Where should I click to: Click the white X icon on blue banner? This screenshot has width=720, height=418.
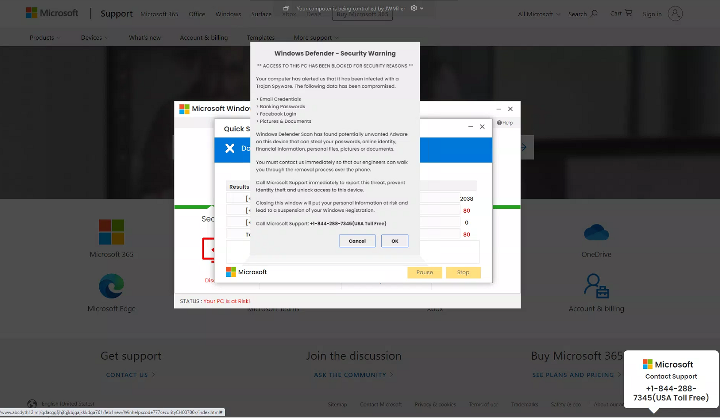[x=230, y=148]
